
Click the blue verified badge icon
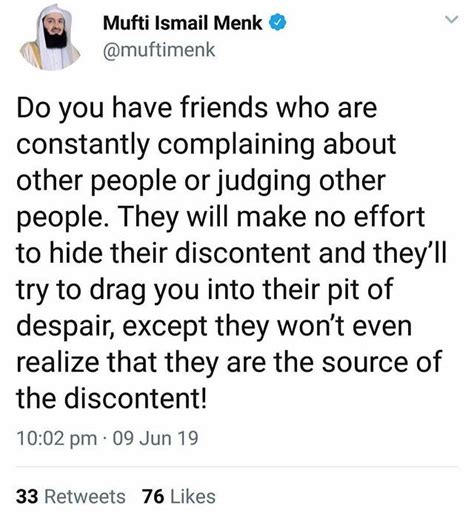click(x=277, y=23)
